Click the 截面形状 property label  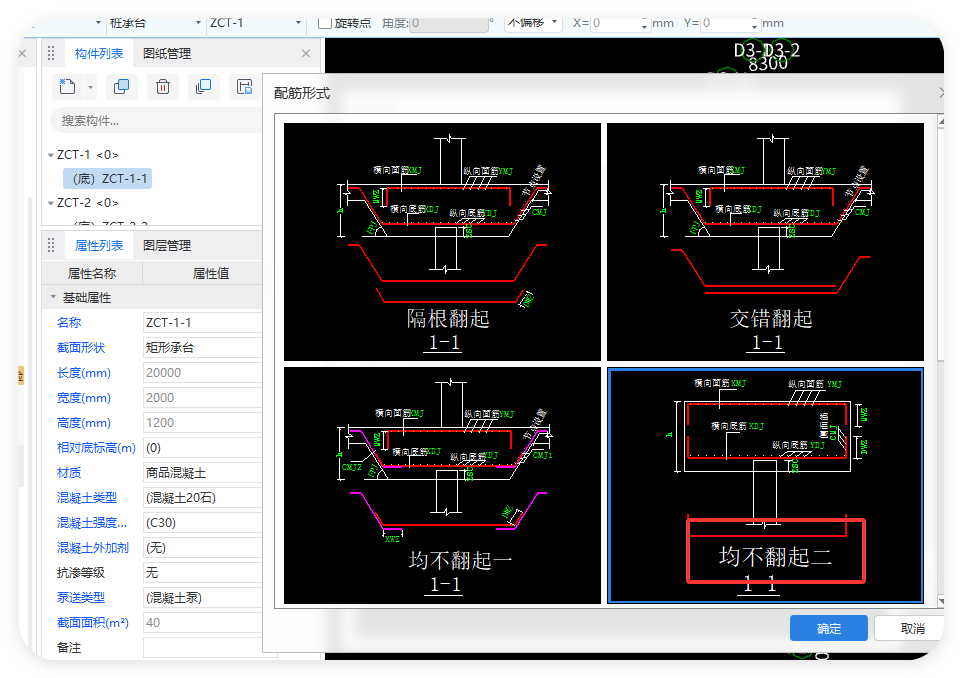pyautogui.click(x=81, y=348)
